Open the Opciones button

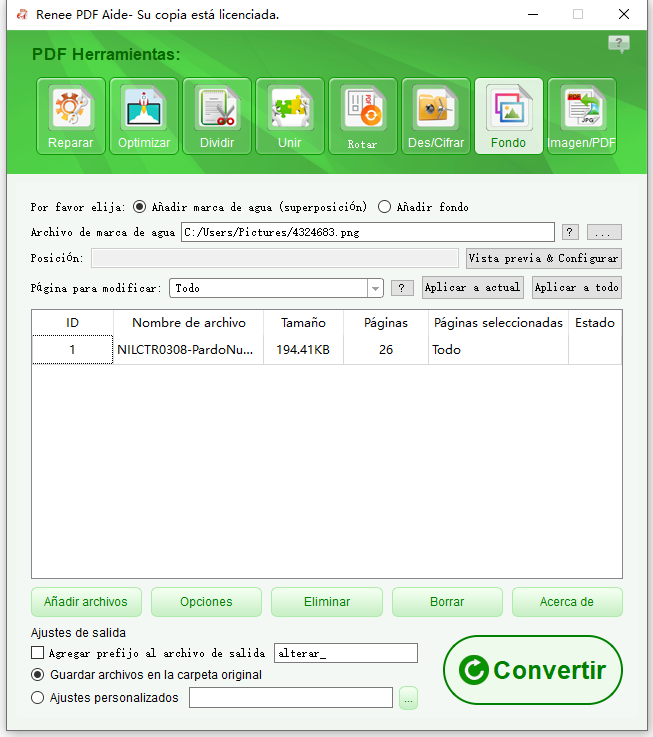206,602
